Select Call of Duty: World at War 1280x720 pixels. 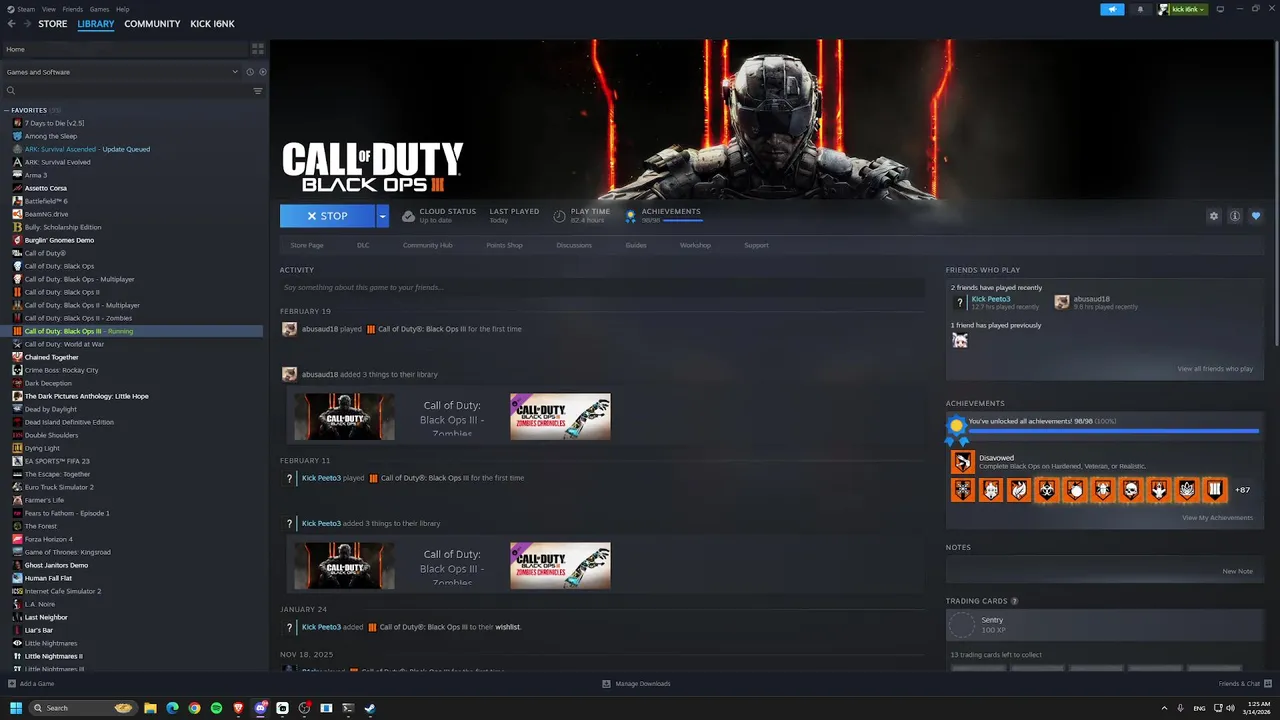pyautogui.click(x=64, y=344)
